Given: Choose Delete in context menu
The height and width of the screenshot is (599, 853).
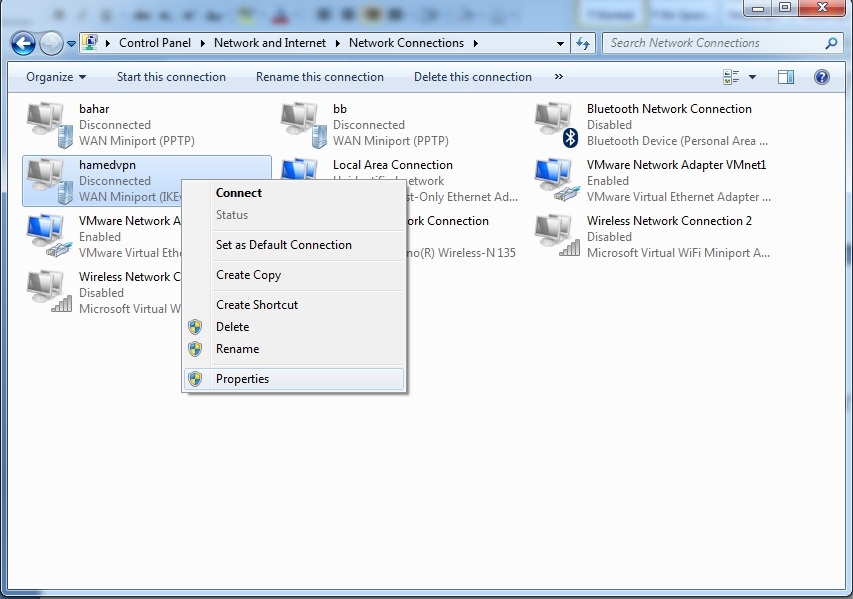Looking at the screenshot, I should click(x=232, y=326).
